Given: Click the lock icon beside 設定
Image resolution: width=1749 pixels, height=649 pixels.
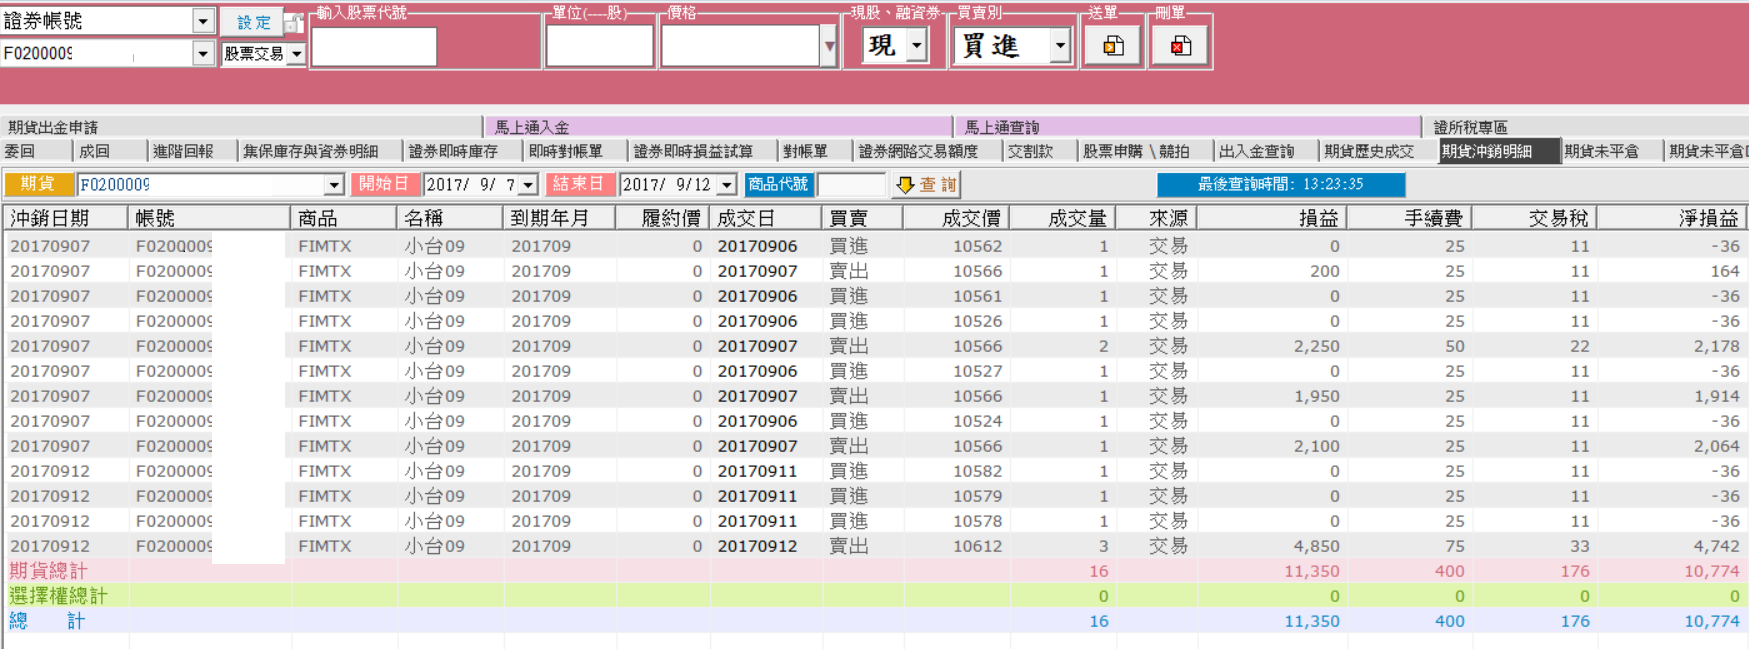Looking at the screenshot, I should pyautogui.click(x=294, y=22).
